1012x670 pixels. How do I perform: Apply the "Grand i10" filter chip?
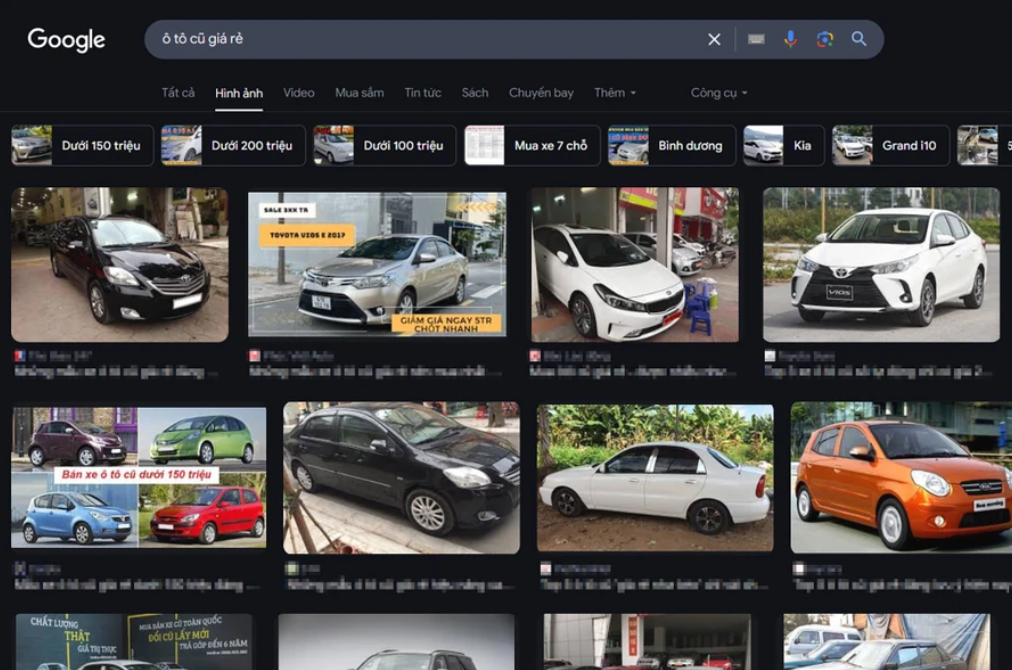(x=891, y=145)
